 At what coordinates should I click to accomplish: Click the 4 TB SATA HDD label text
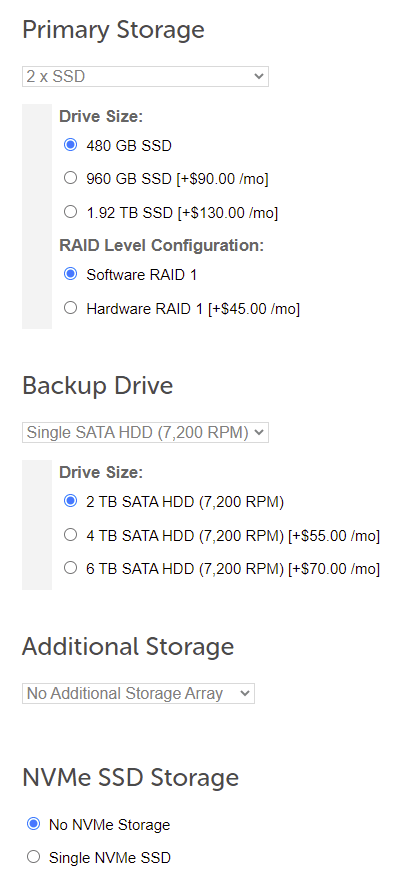point(233,536)
